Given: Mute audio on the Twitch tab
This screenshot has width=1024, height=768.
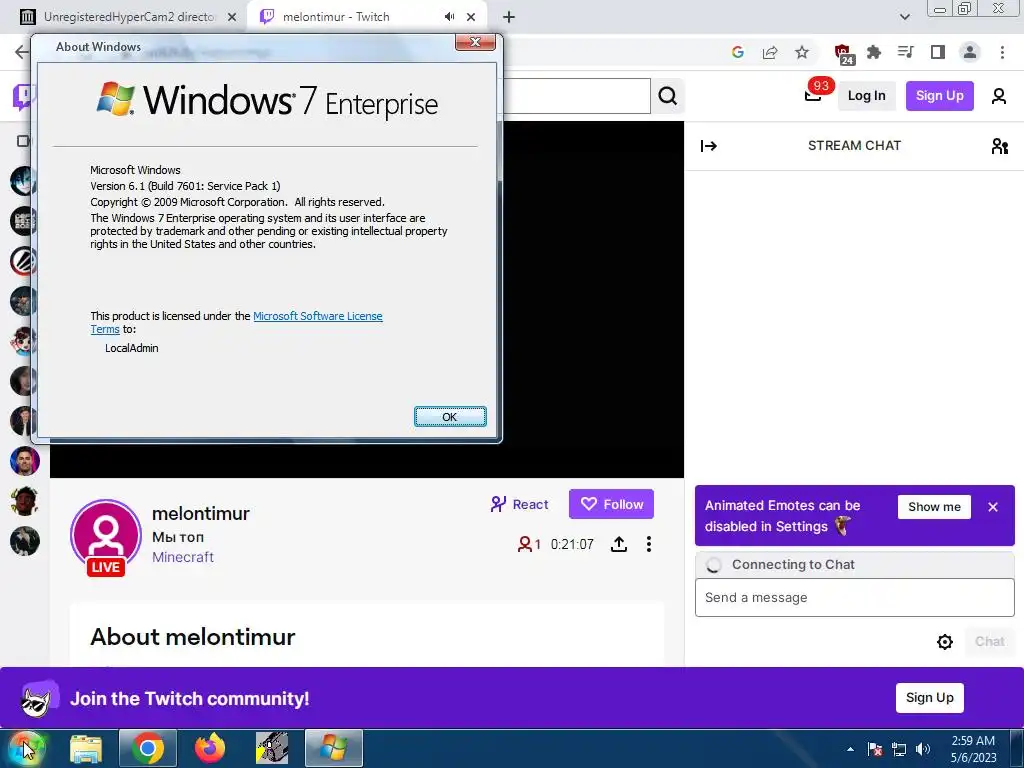Looking at the screenshot, I should (x=449, y=17).
